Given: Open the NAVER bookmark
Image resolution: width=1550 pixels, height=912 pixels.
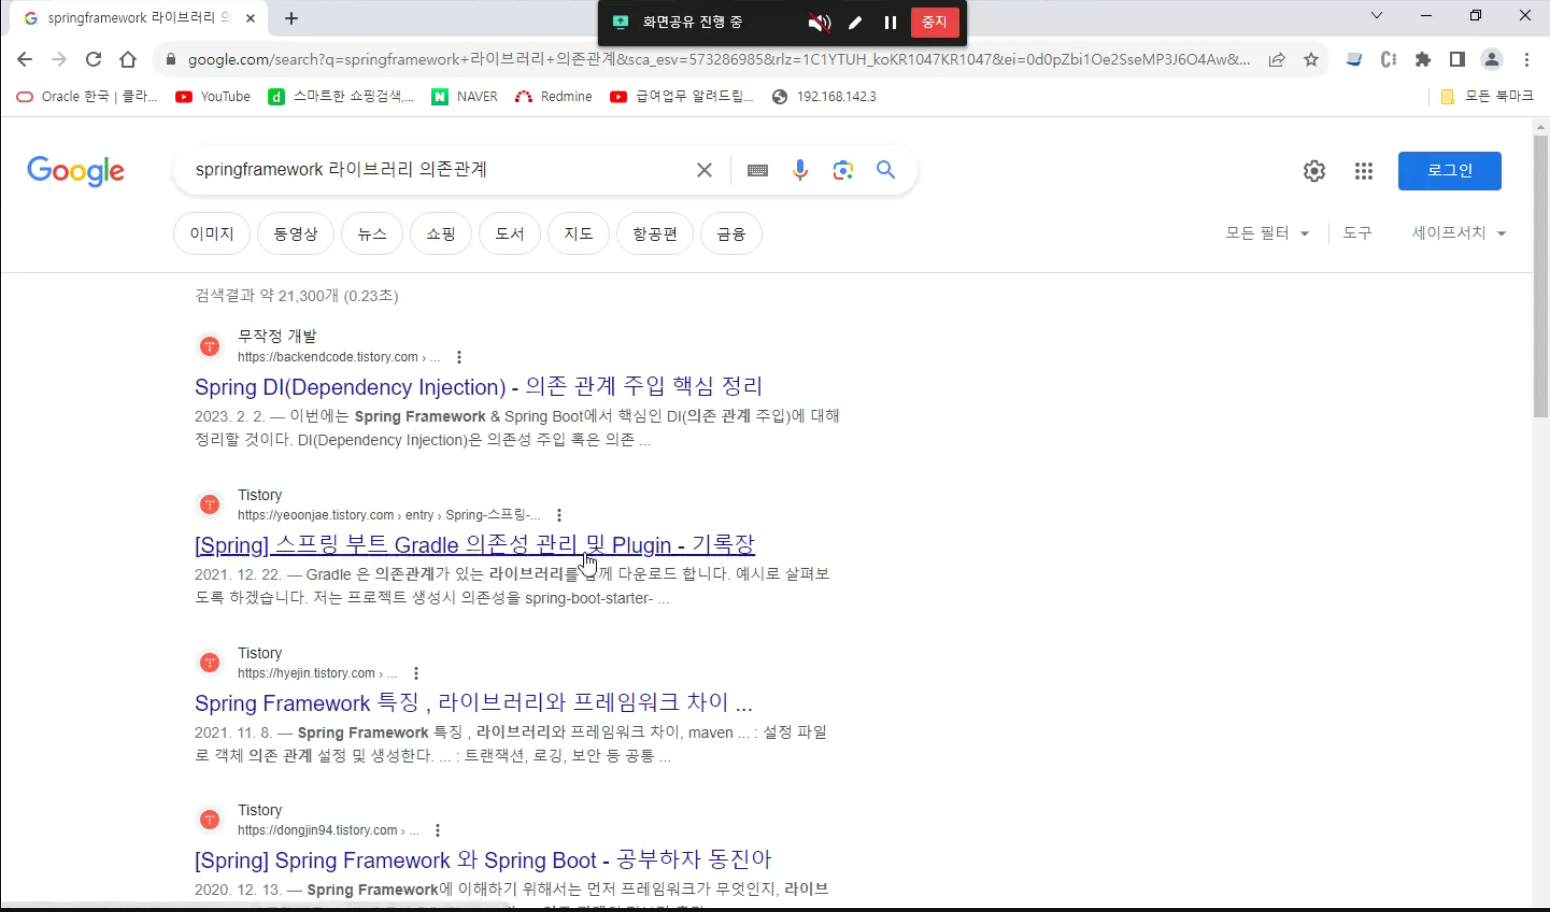Looking at the screenshot, I should coord(465,96).
